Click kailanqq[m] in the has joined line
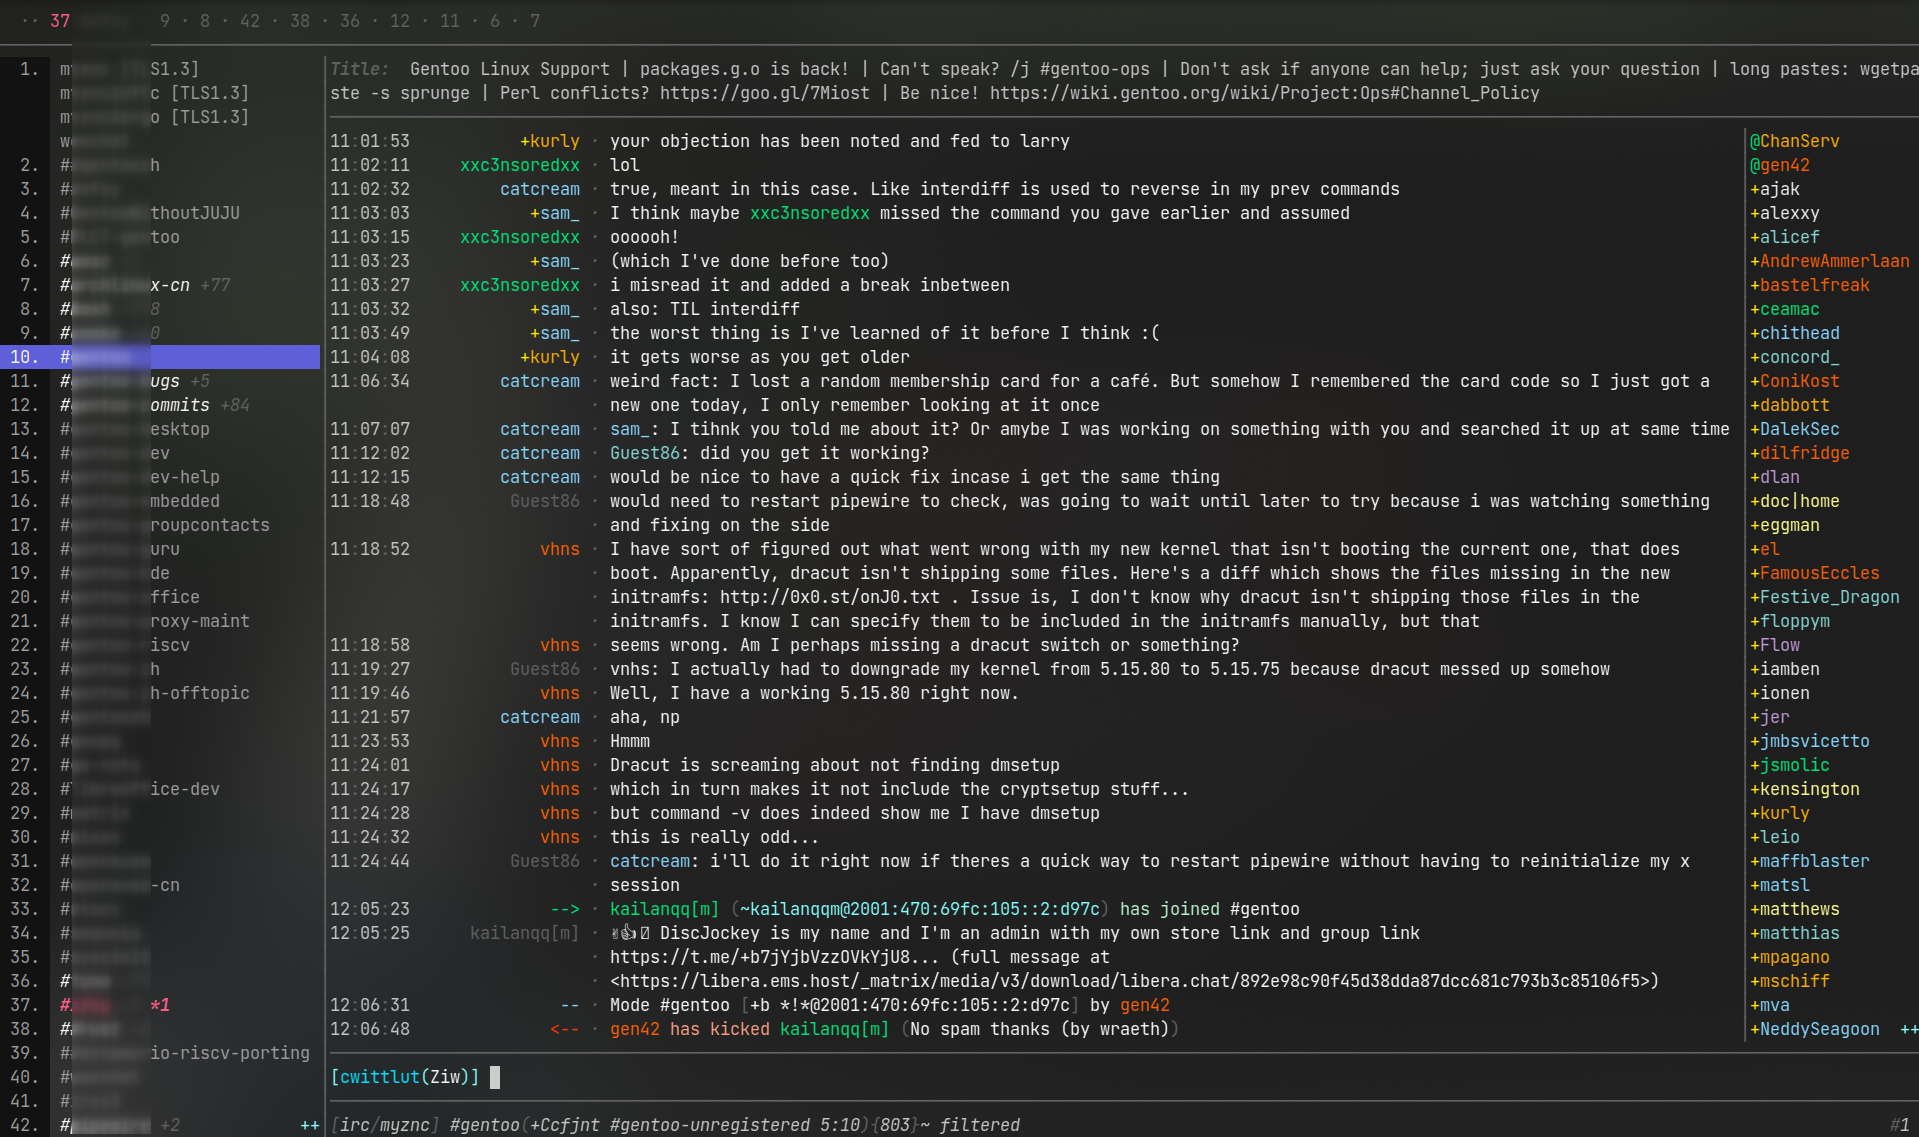Image resolution: width=1919 pixels, height=1137 pixels. (x=665, y=909)
